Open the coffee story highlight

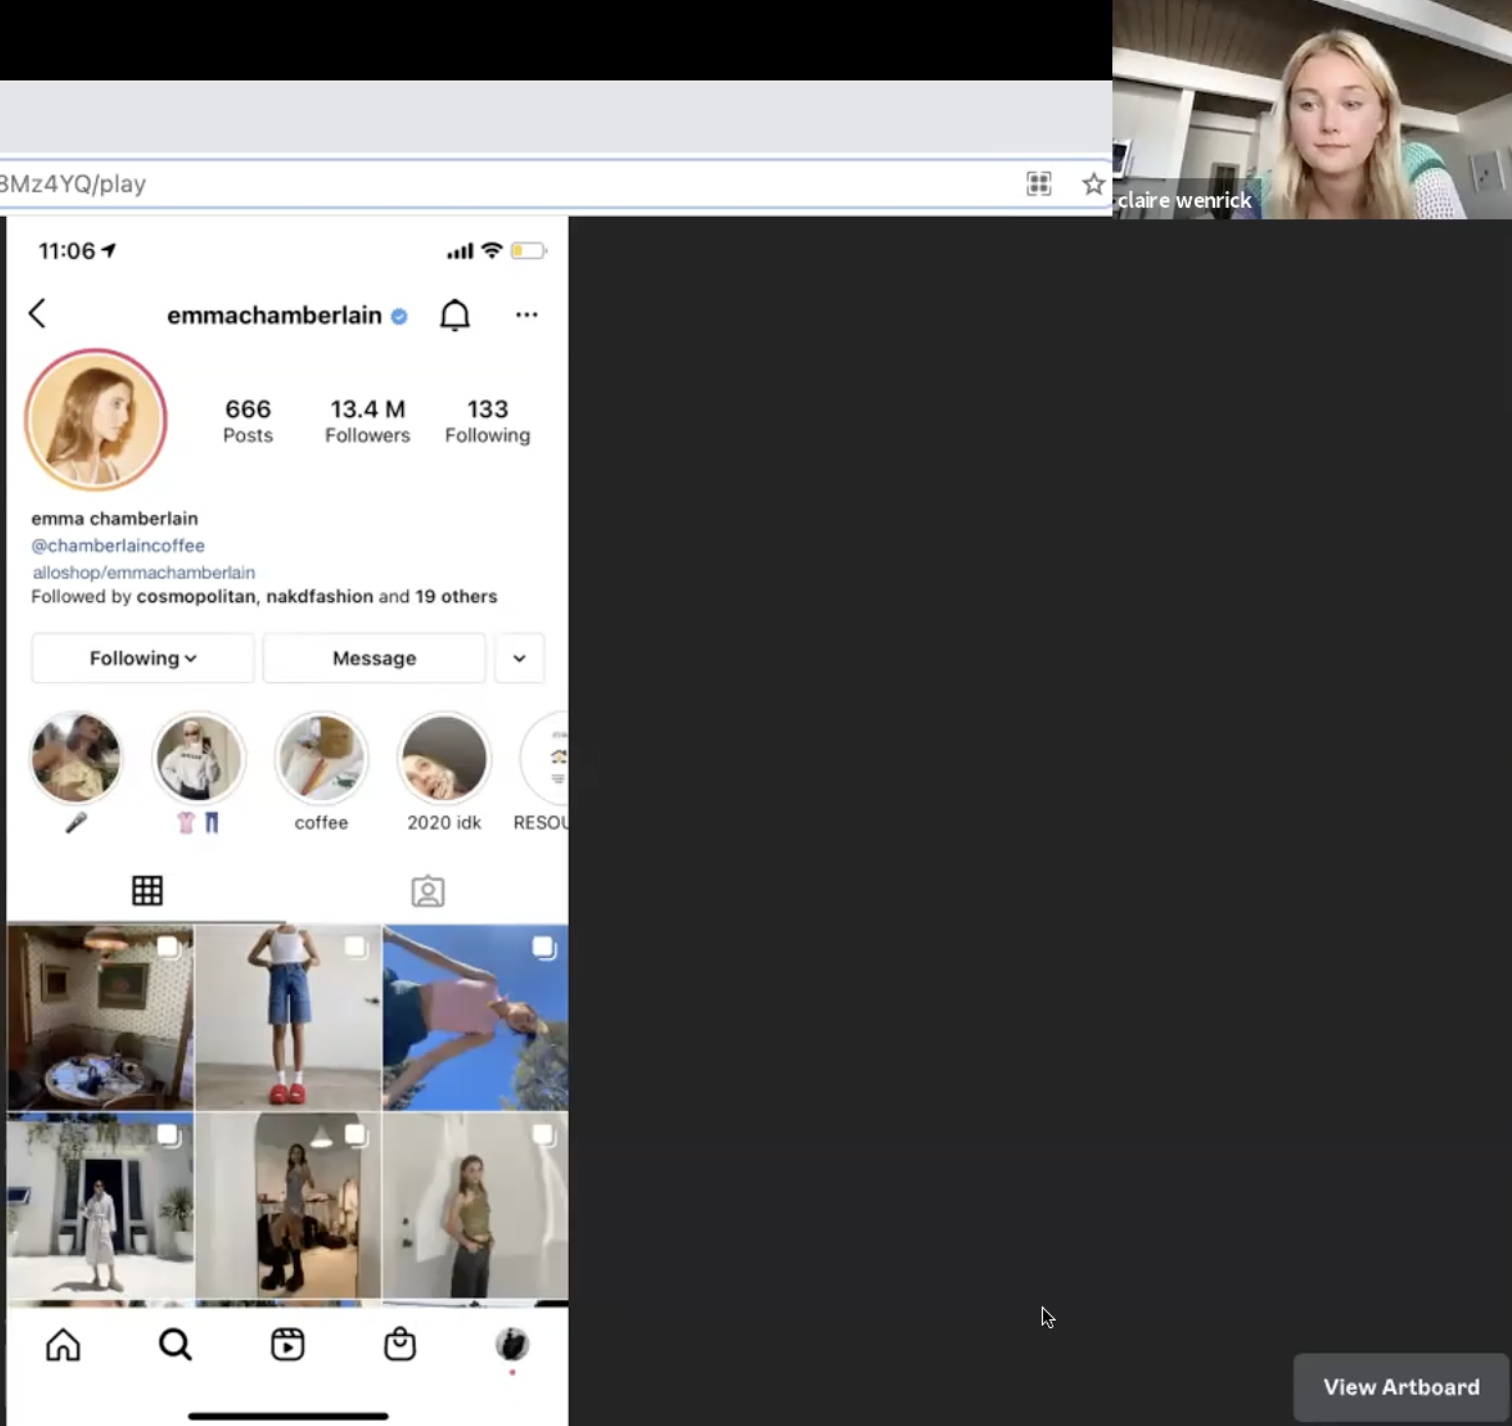pyautogui.click(x=321, y=772)
